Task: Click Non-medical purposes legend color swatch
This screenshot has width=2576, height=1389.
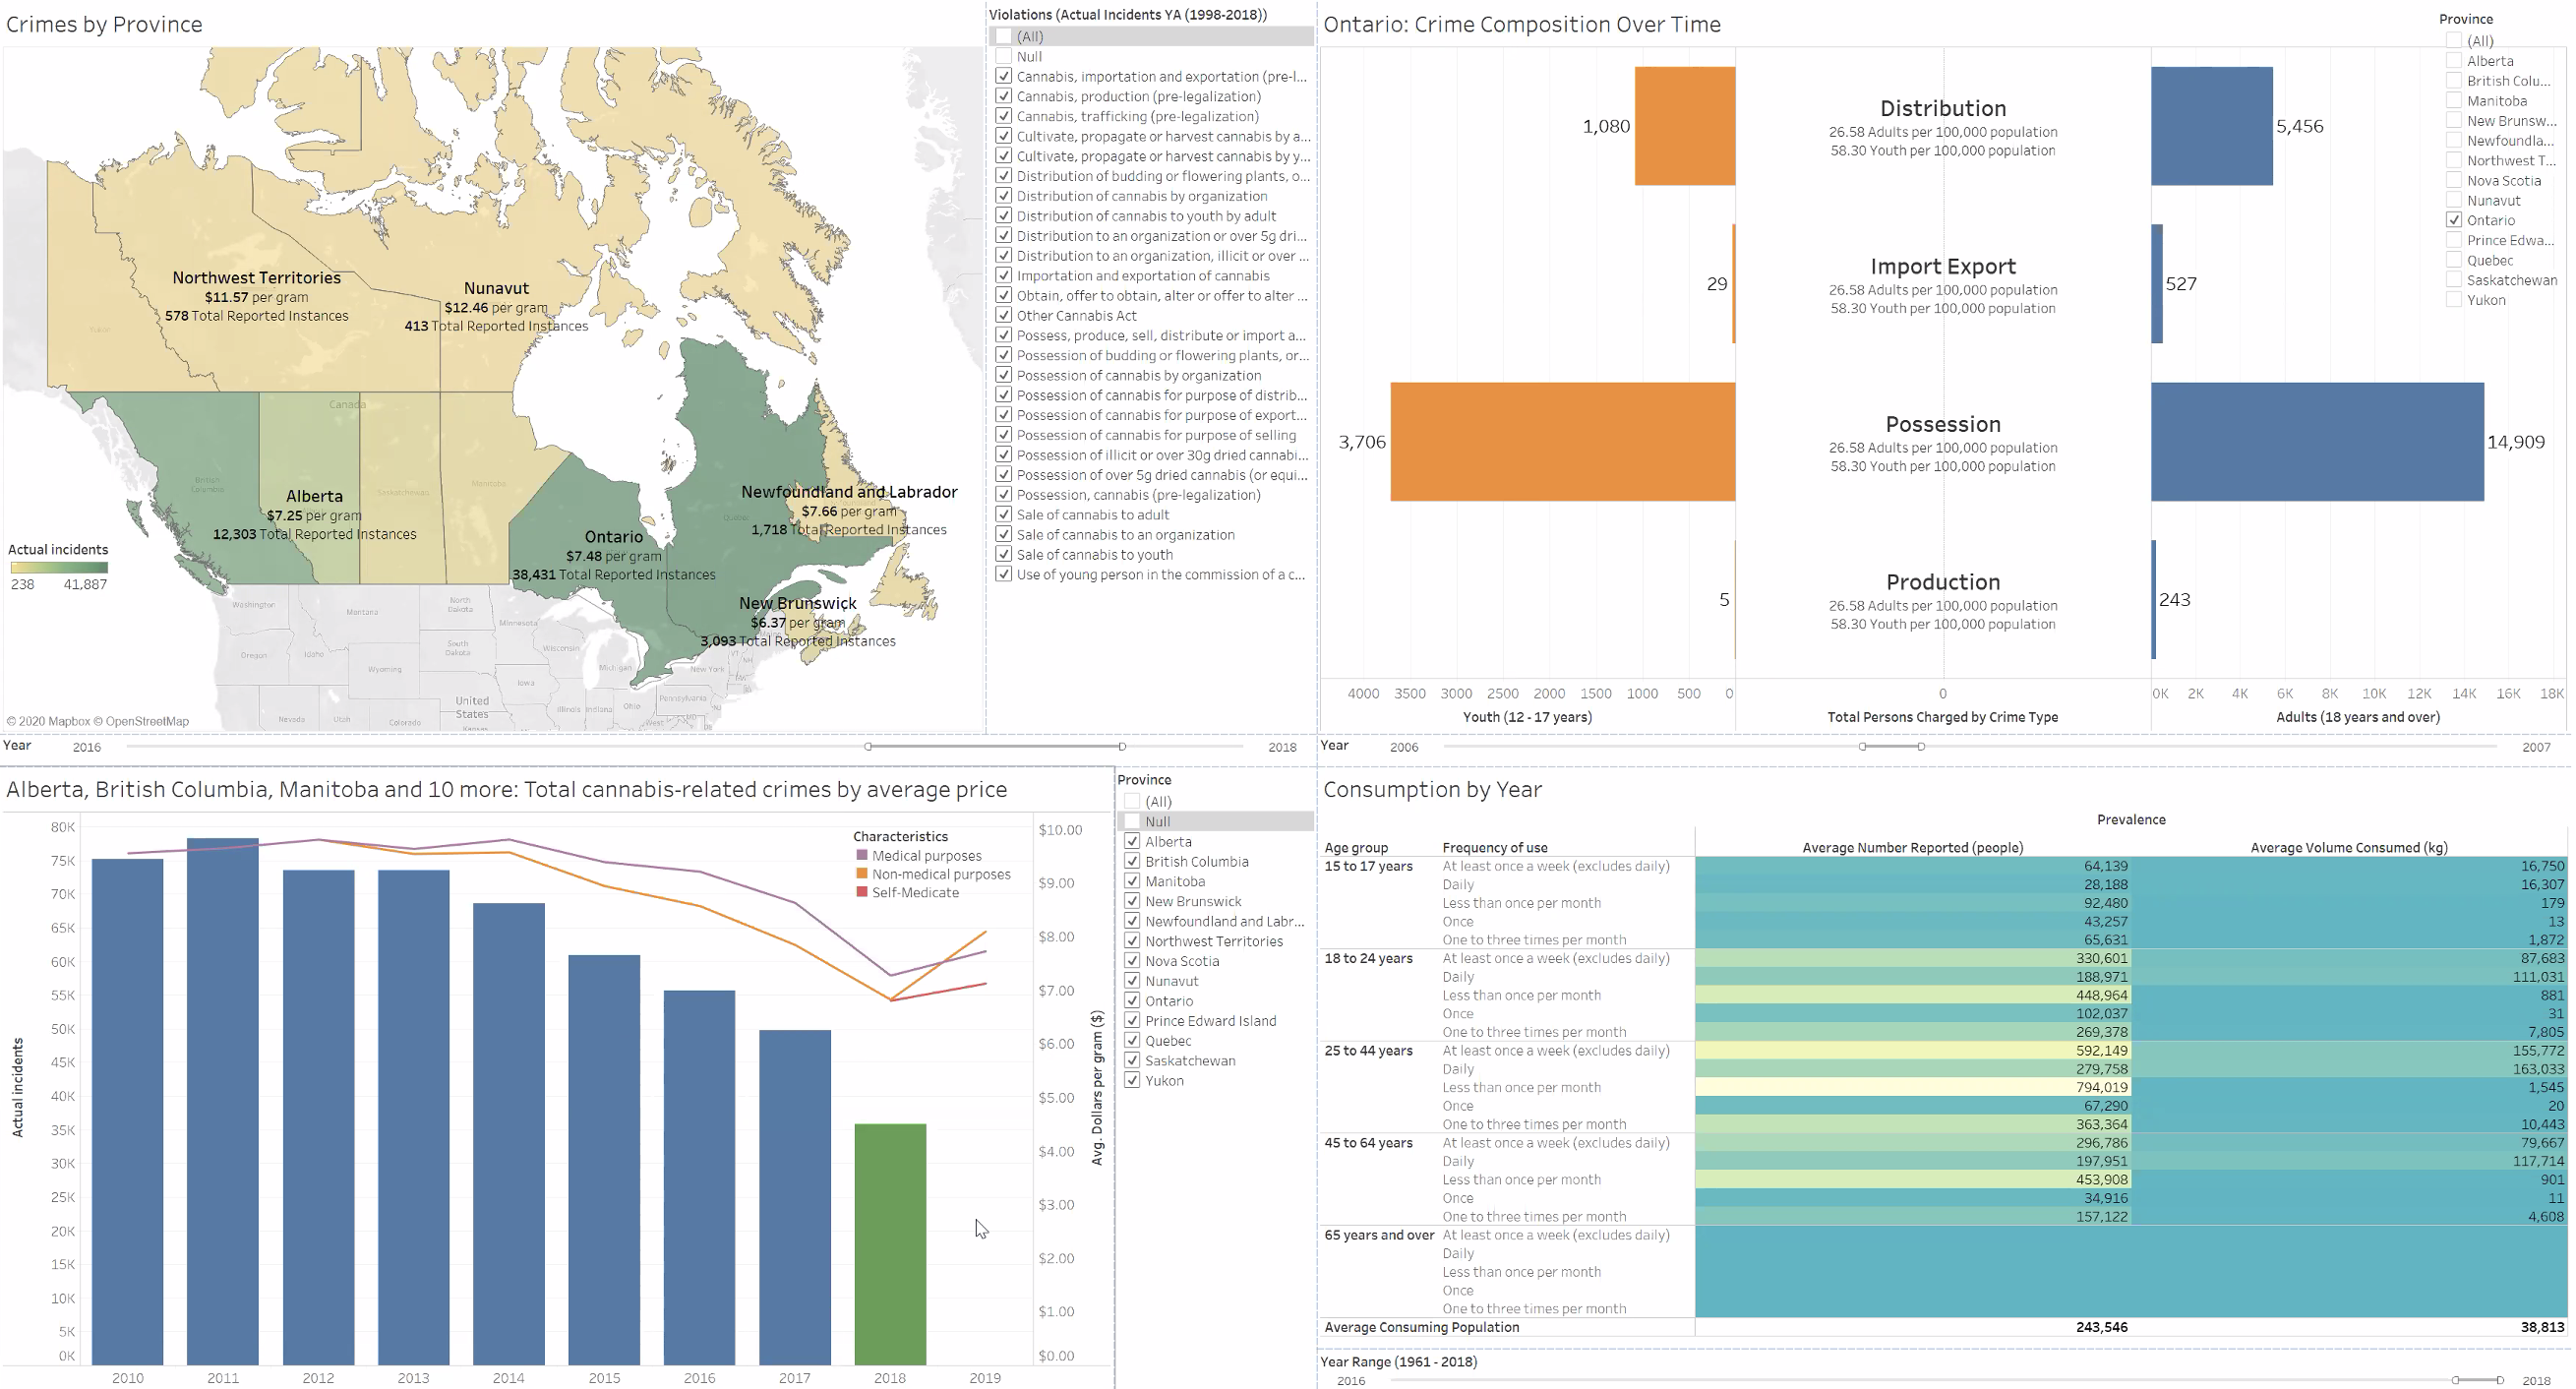Action: [862, 874]
